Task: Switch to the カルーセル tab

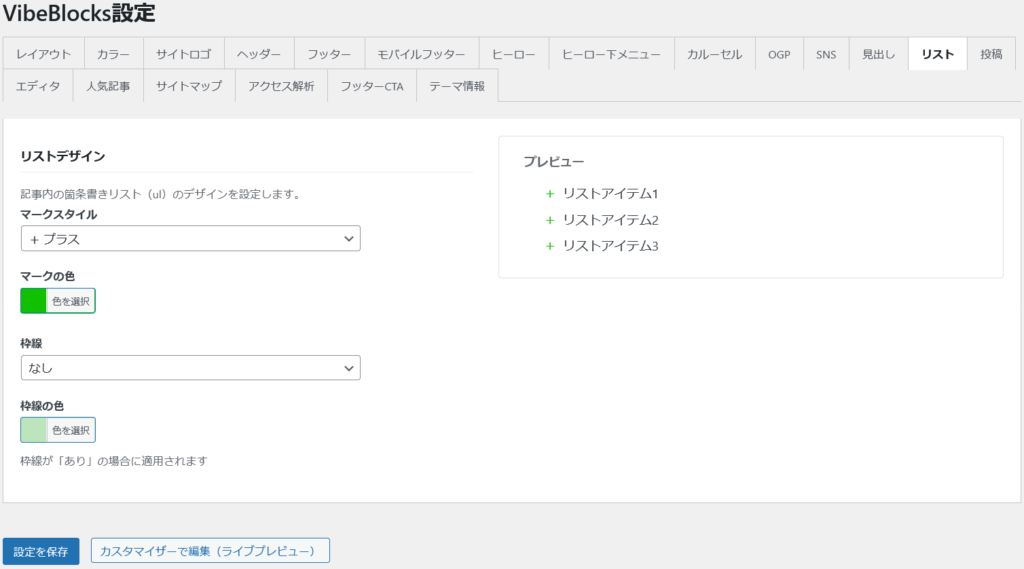Action: [x=715, y=54]
